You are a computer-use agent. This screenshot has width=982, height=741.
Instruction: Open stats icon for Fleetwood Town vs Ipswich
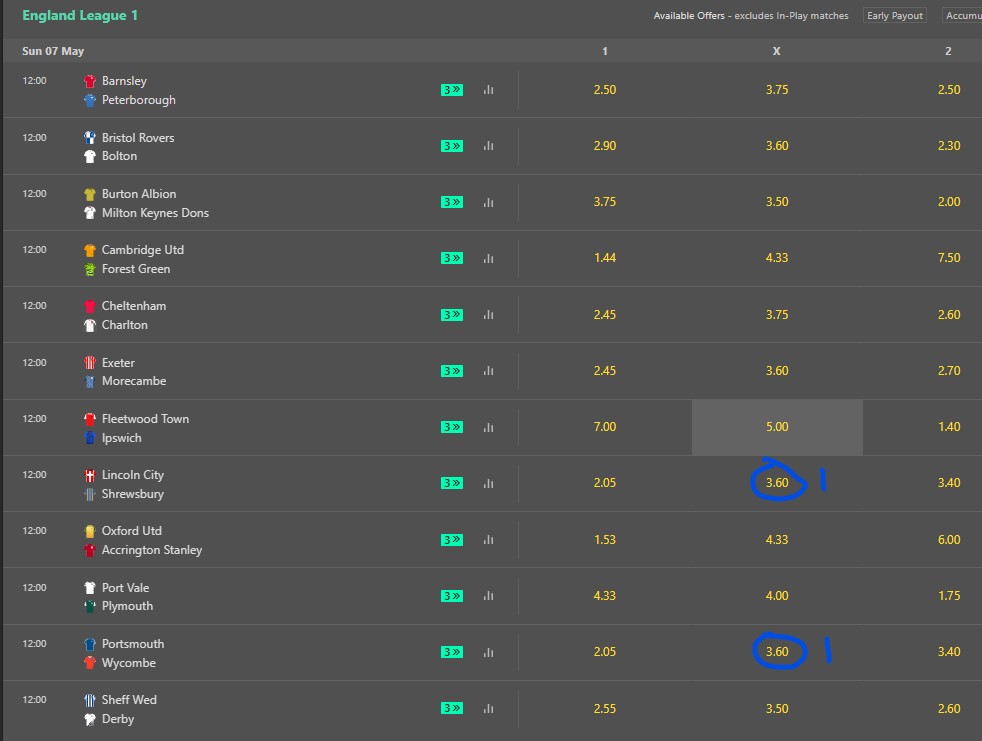pos(488,427)
